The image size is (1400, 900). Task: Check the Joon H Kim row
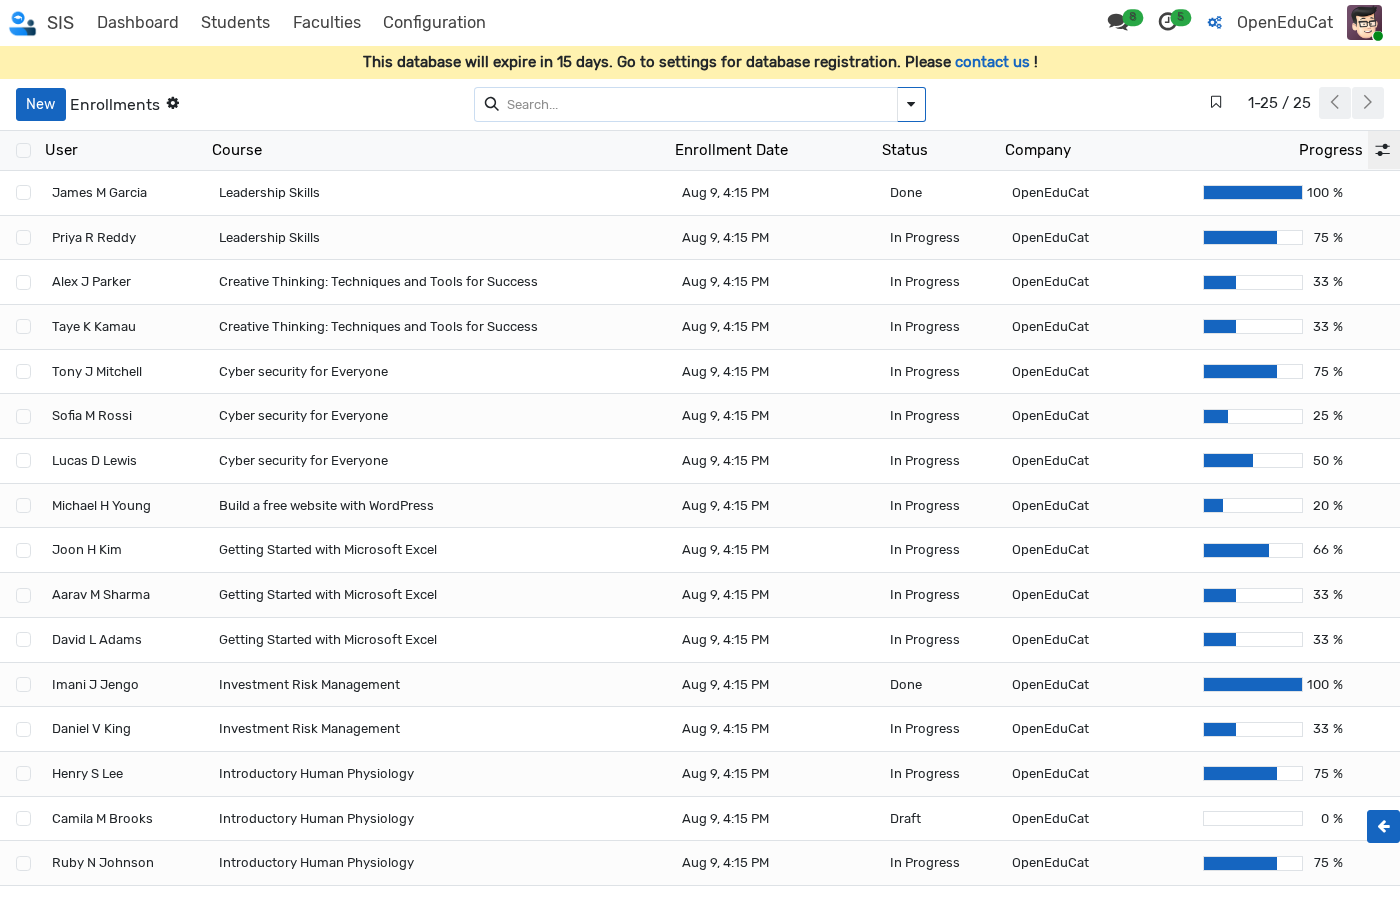pos(23,550)
